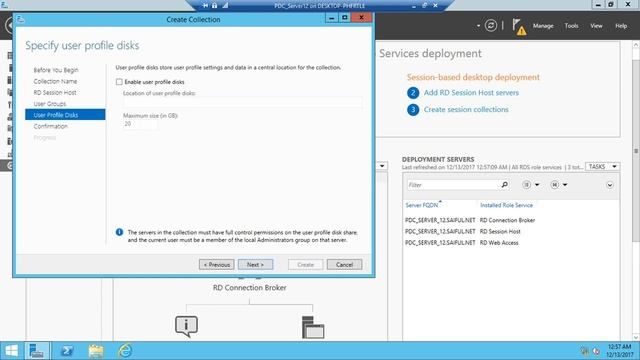Click the system tray network icon
Screen dimensions: 640x360
[x=585, y=351]
